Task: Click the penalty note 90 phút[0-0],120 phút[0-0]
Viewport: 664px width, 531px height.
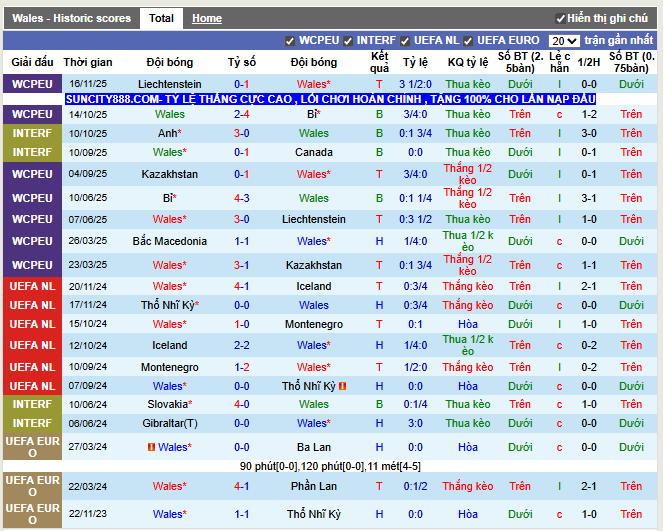Action: point(330,466)
